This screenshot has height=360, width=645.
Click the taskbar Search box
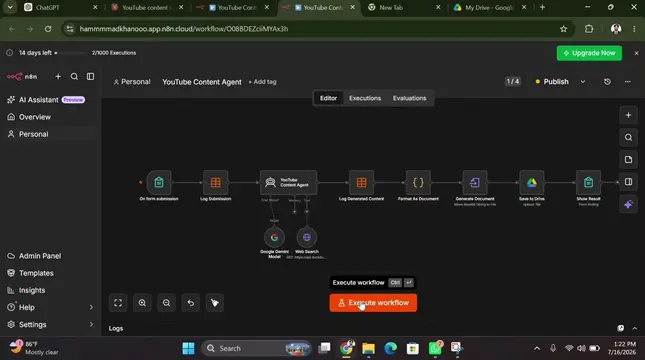256,348
